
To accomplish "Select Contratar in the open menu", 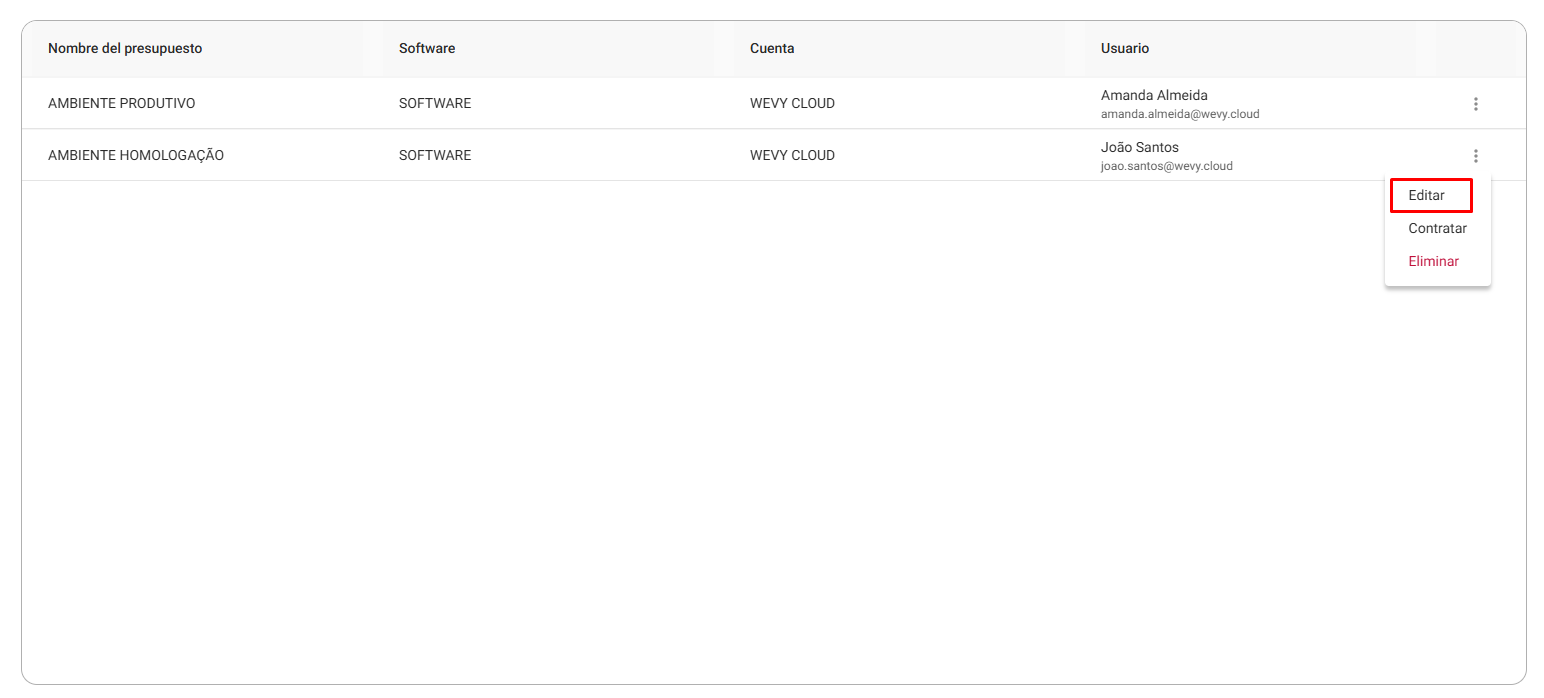I will pyautogui.click(x=1437, y=228).
